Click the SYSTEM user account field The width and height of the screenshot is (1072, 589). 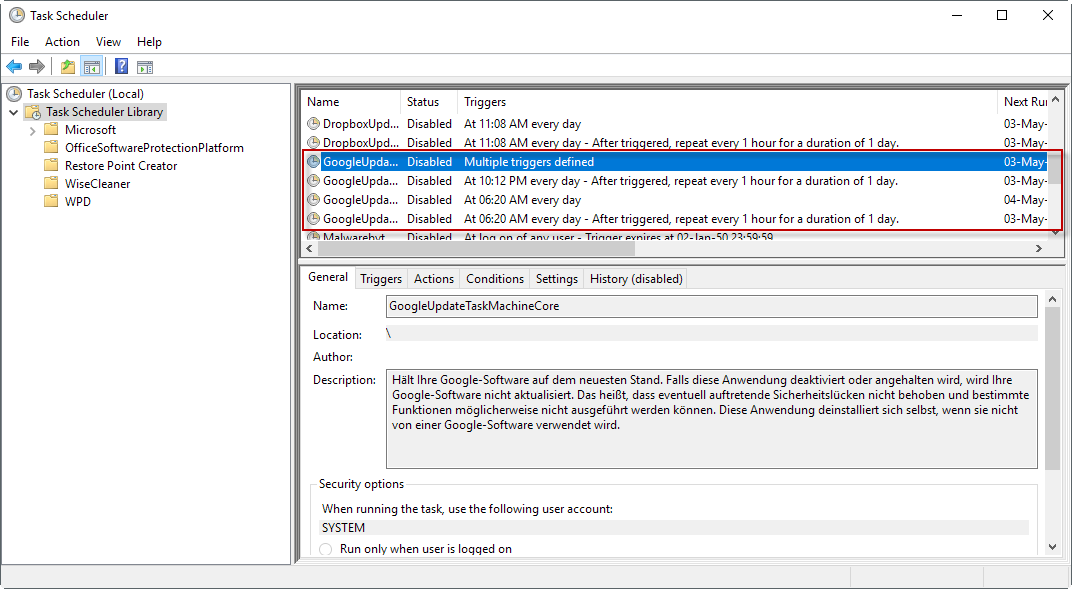[675, 528]
